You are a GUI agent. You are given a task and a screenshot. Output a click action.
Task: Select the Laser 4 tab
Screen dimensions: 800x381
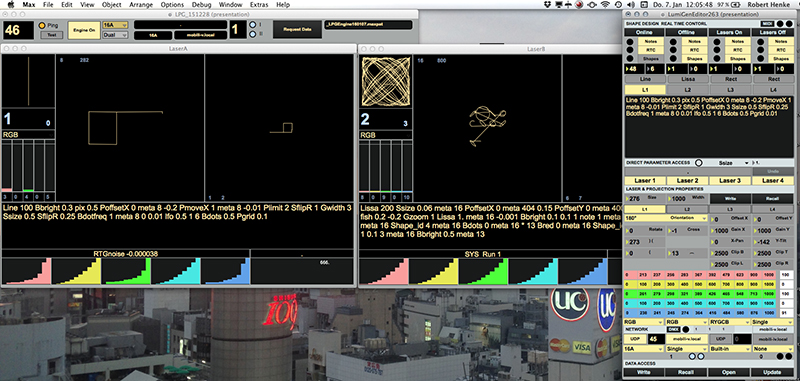(x=773, y=181)
